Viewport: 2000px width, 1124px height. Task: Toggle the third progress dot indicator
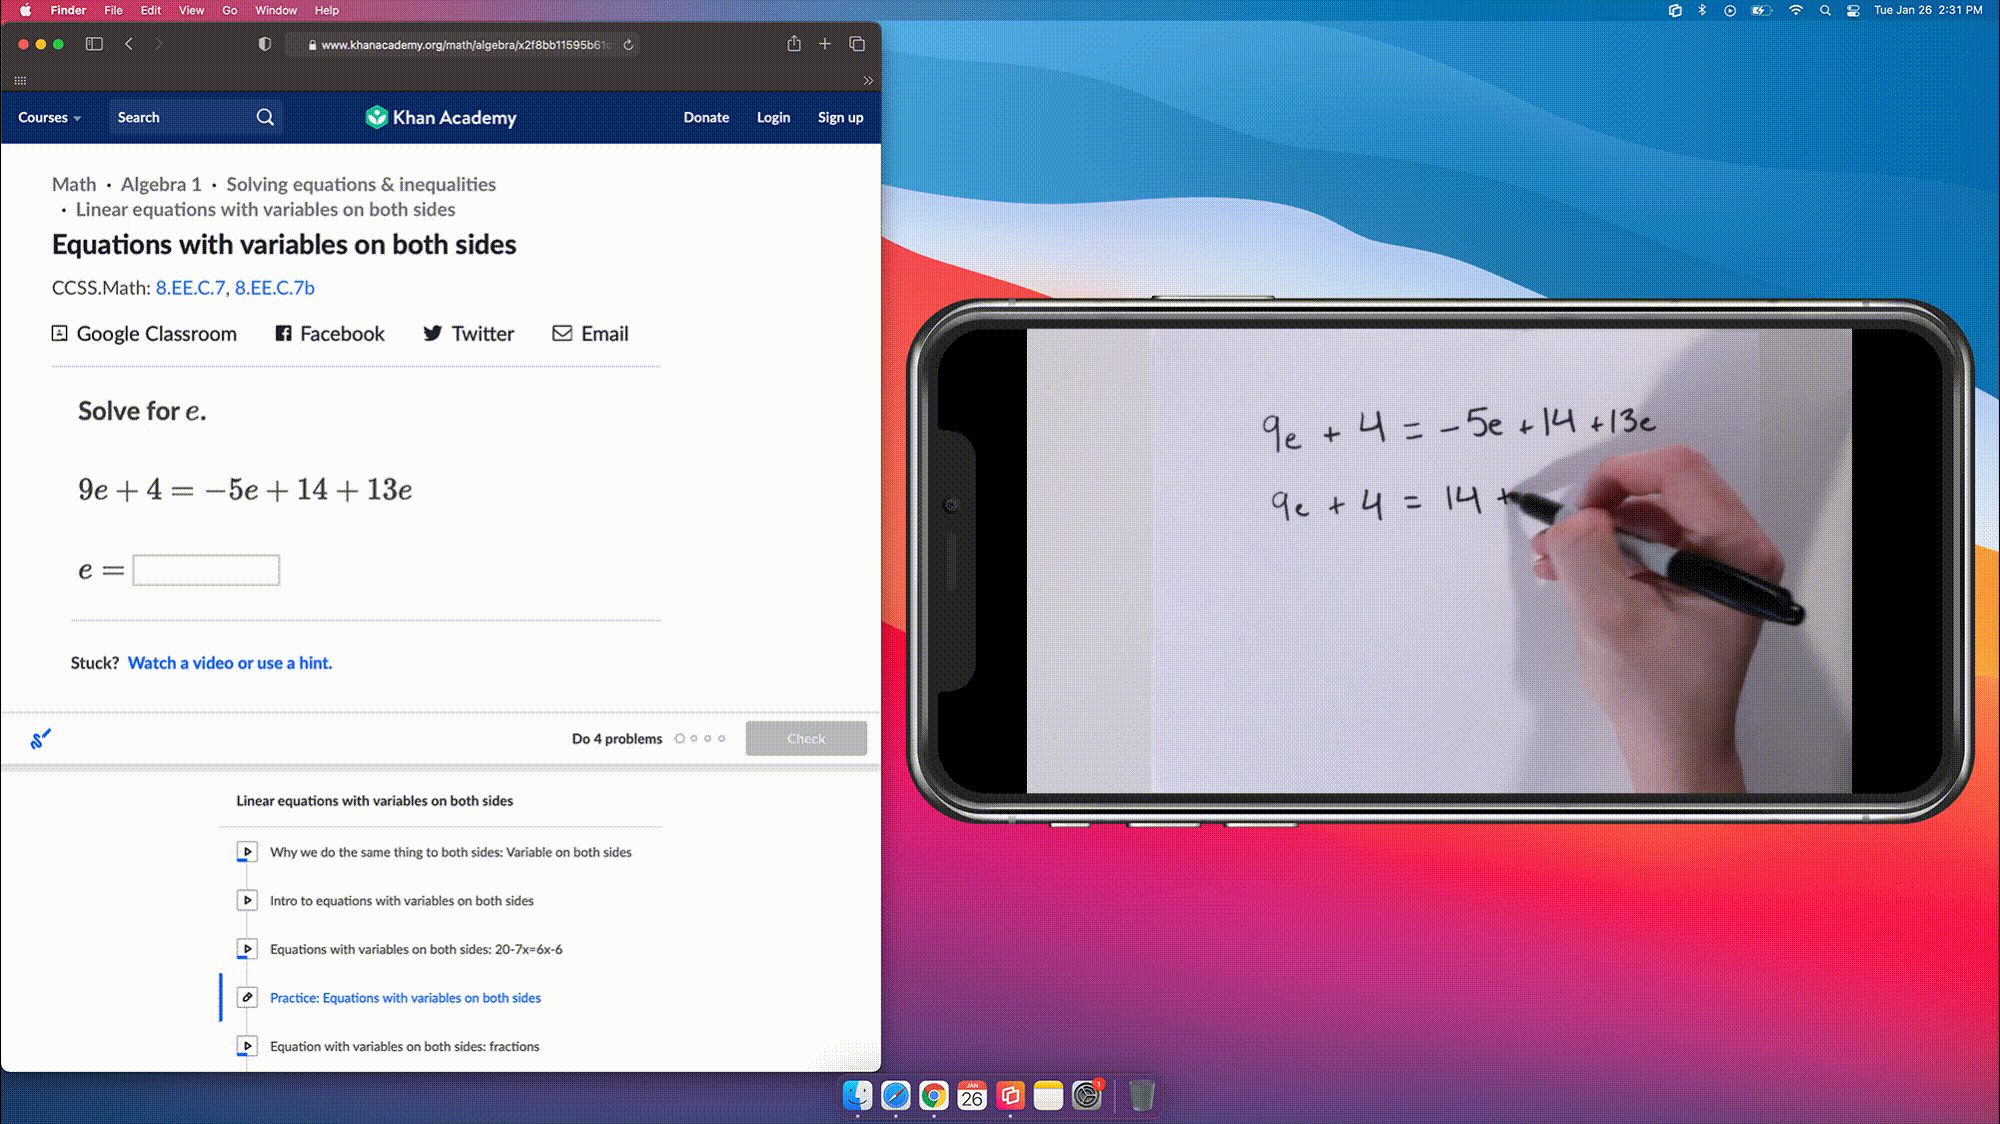707,738
